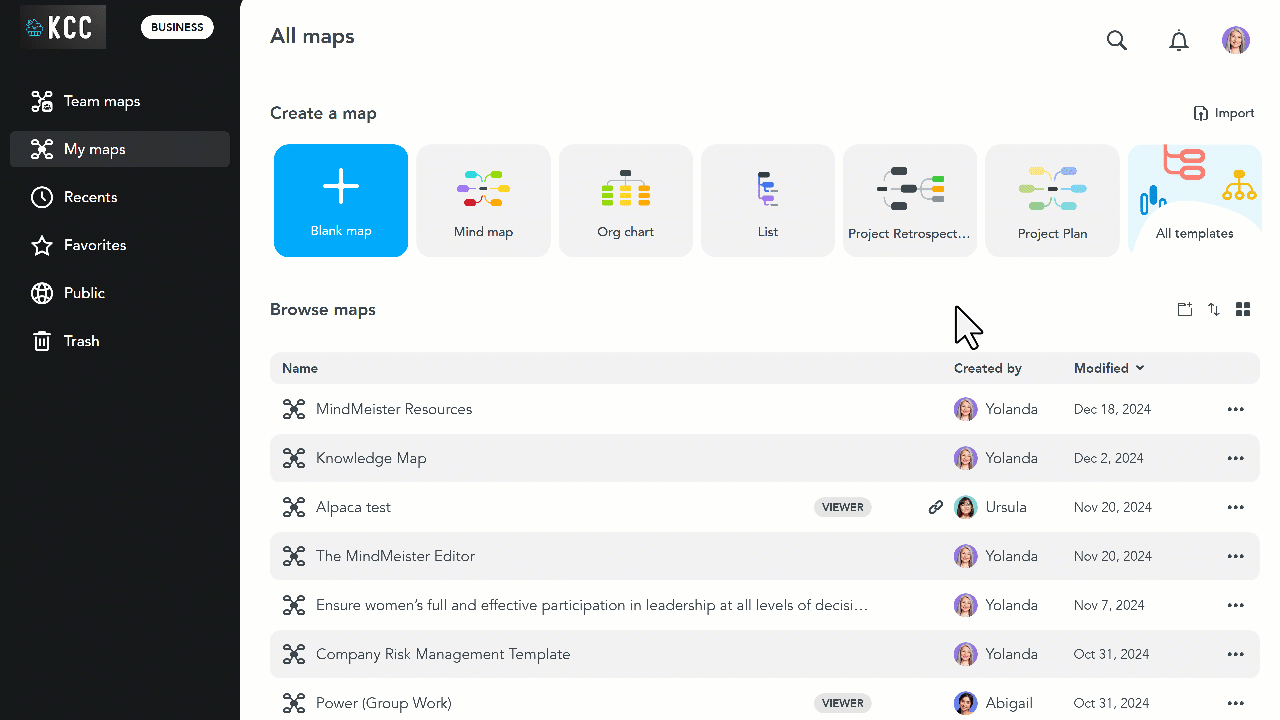Switch to grid view icon
Image resolution: width=1280 pixels, height=720 pixels.
point(1243,310)
